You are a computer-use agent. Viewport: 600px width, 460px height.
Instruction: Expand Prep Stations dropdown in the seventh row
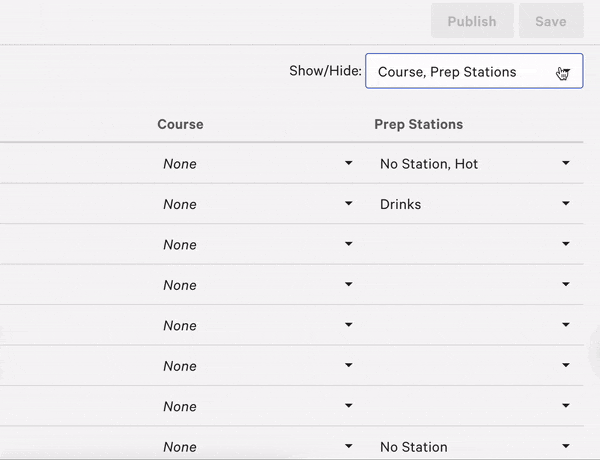pos(473,406)
